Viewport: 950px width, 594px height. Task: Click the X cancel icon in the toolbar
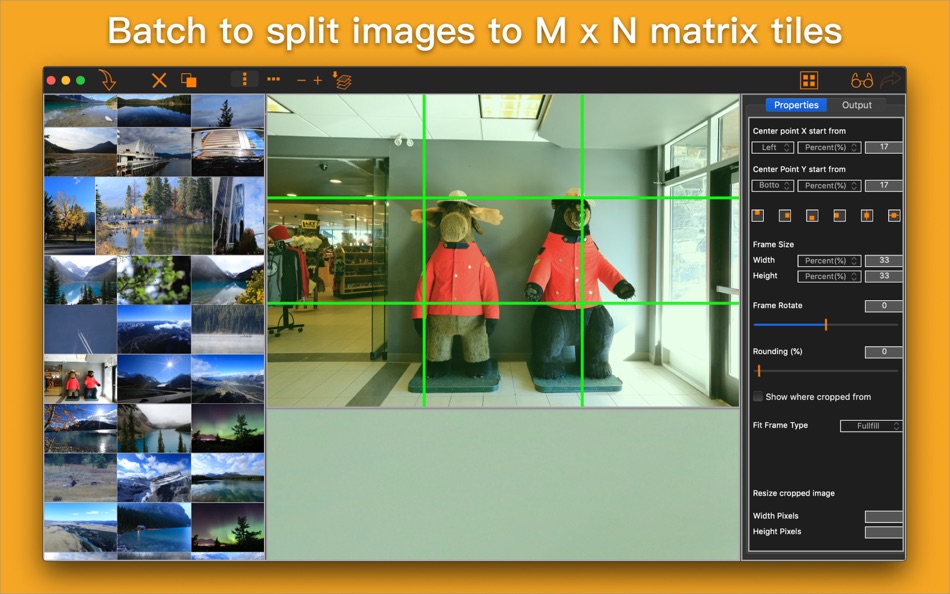pyautogui.click(x=159, y=80)
